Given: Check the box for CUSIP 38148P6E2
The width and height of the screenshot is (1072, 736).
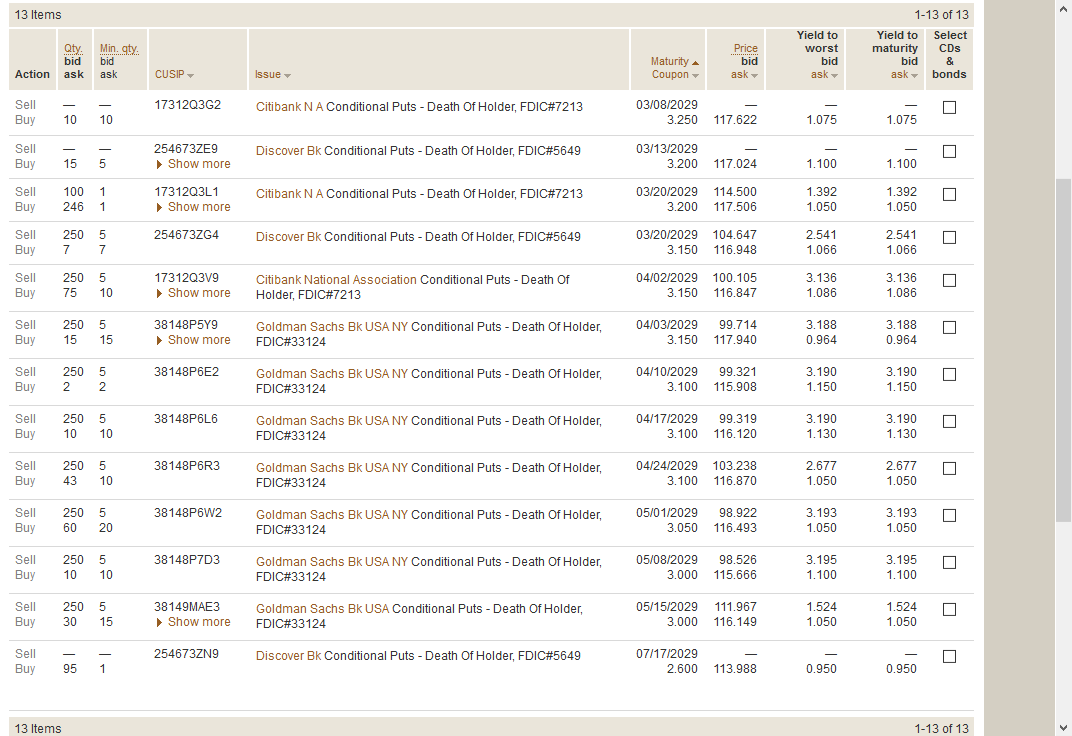Looking at the screenshot, I should 949,374.
